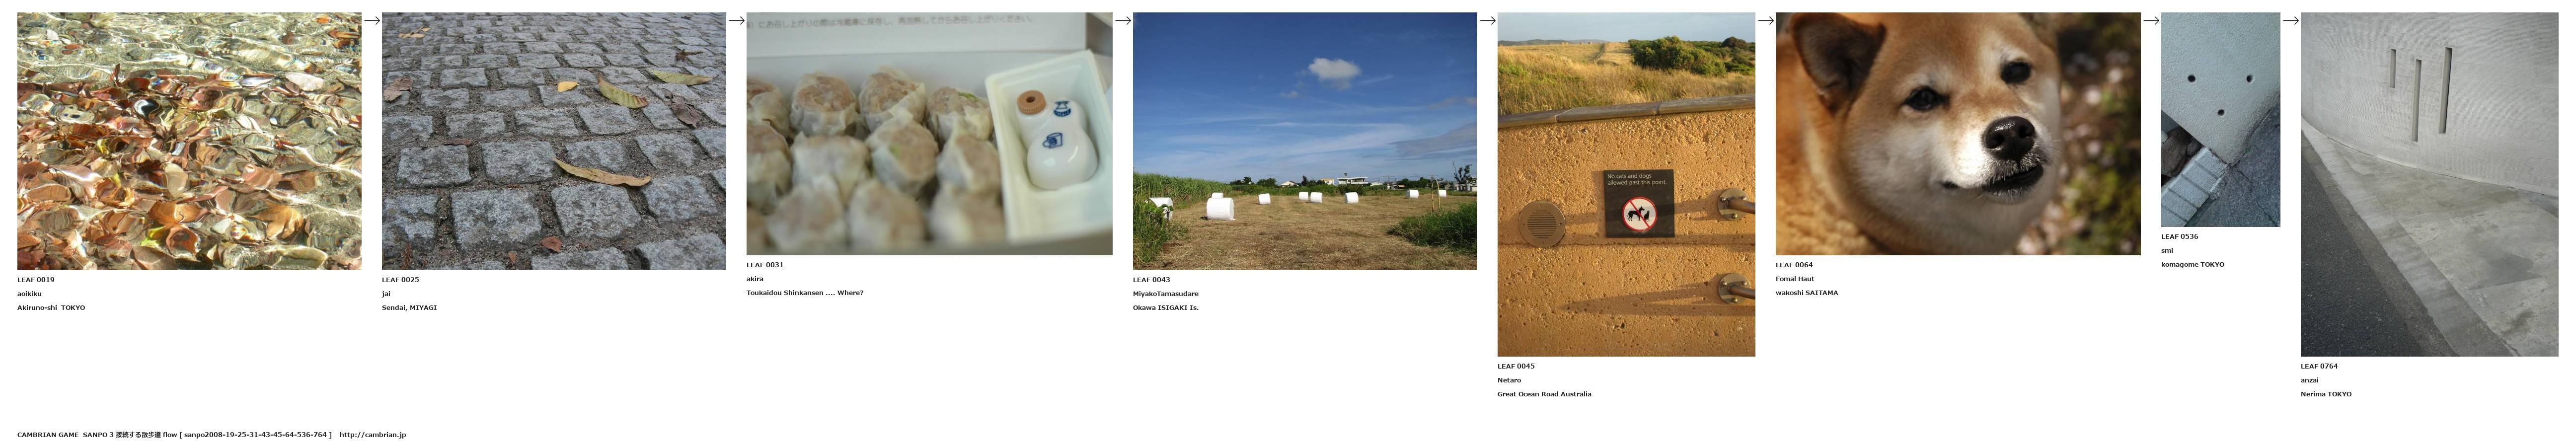The height and width of the screenshot is (447, 2576).
Task: Click arrow after the shumai photo
Action: (x=1123, y=20)
